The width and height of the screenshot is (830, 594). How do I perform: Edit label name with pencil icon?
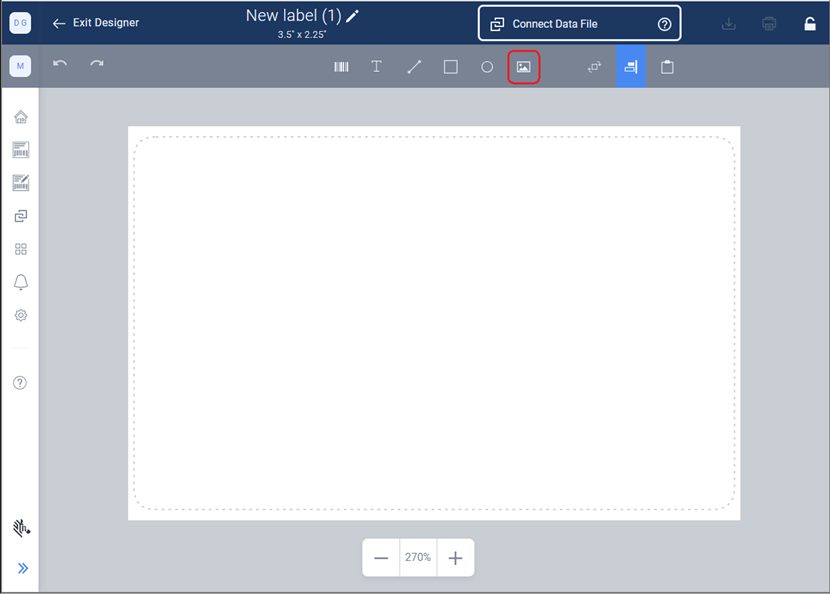352,16
